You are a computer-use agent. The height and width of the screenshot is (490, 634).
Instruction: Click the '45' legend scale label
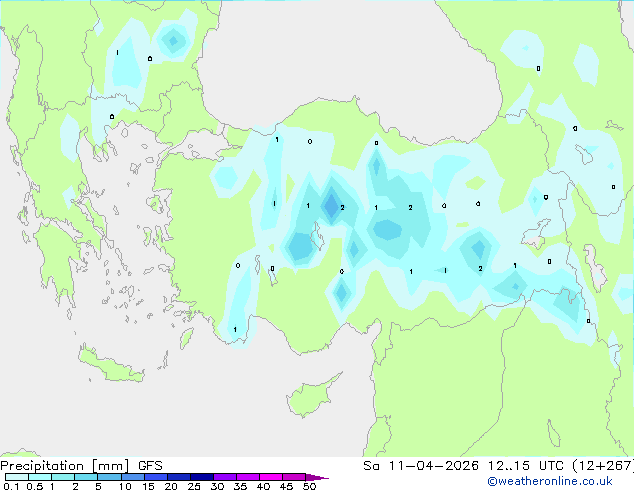point(286,486)
